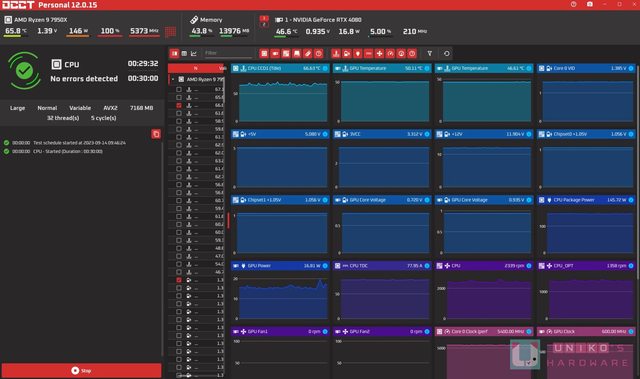
Task: Collapse the AMD Ryzen 9 tree node
Action: [173, 79]
